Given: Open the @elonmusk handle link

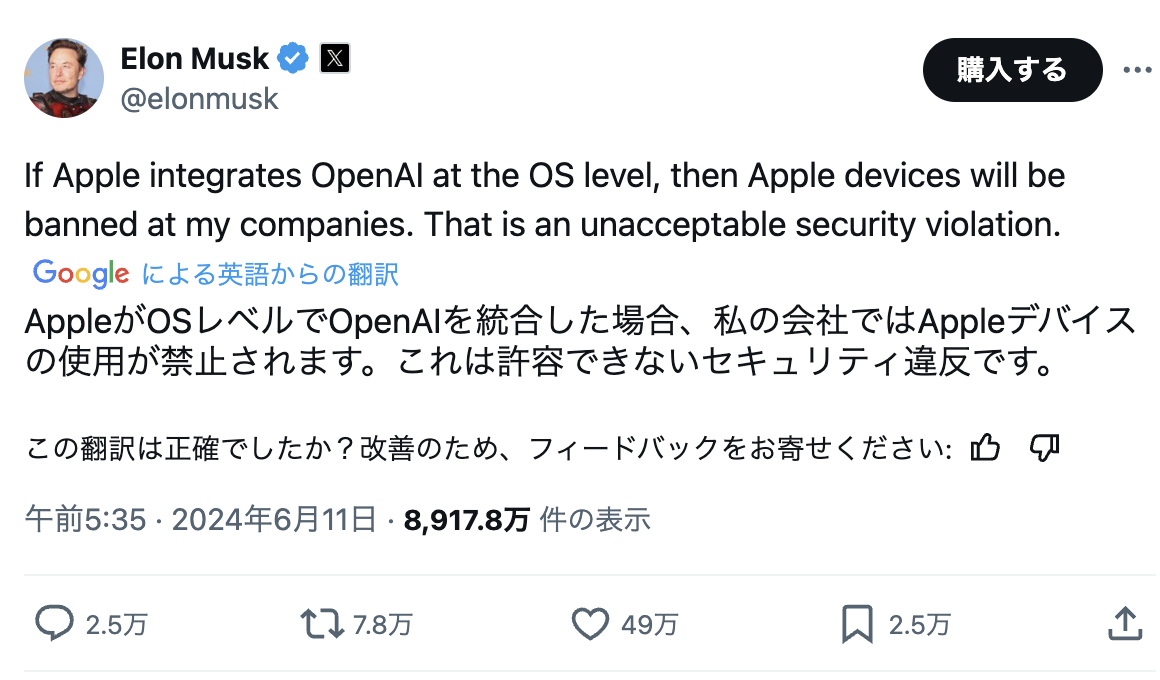Looking at the screenshot, I should 200,99.
